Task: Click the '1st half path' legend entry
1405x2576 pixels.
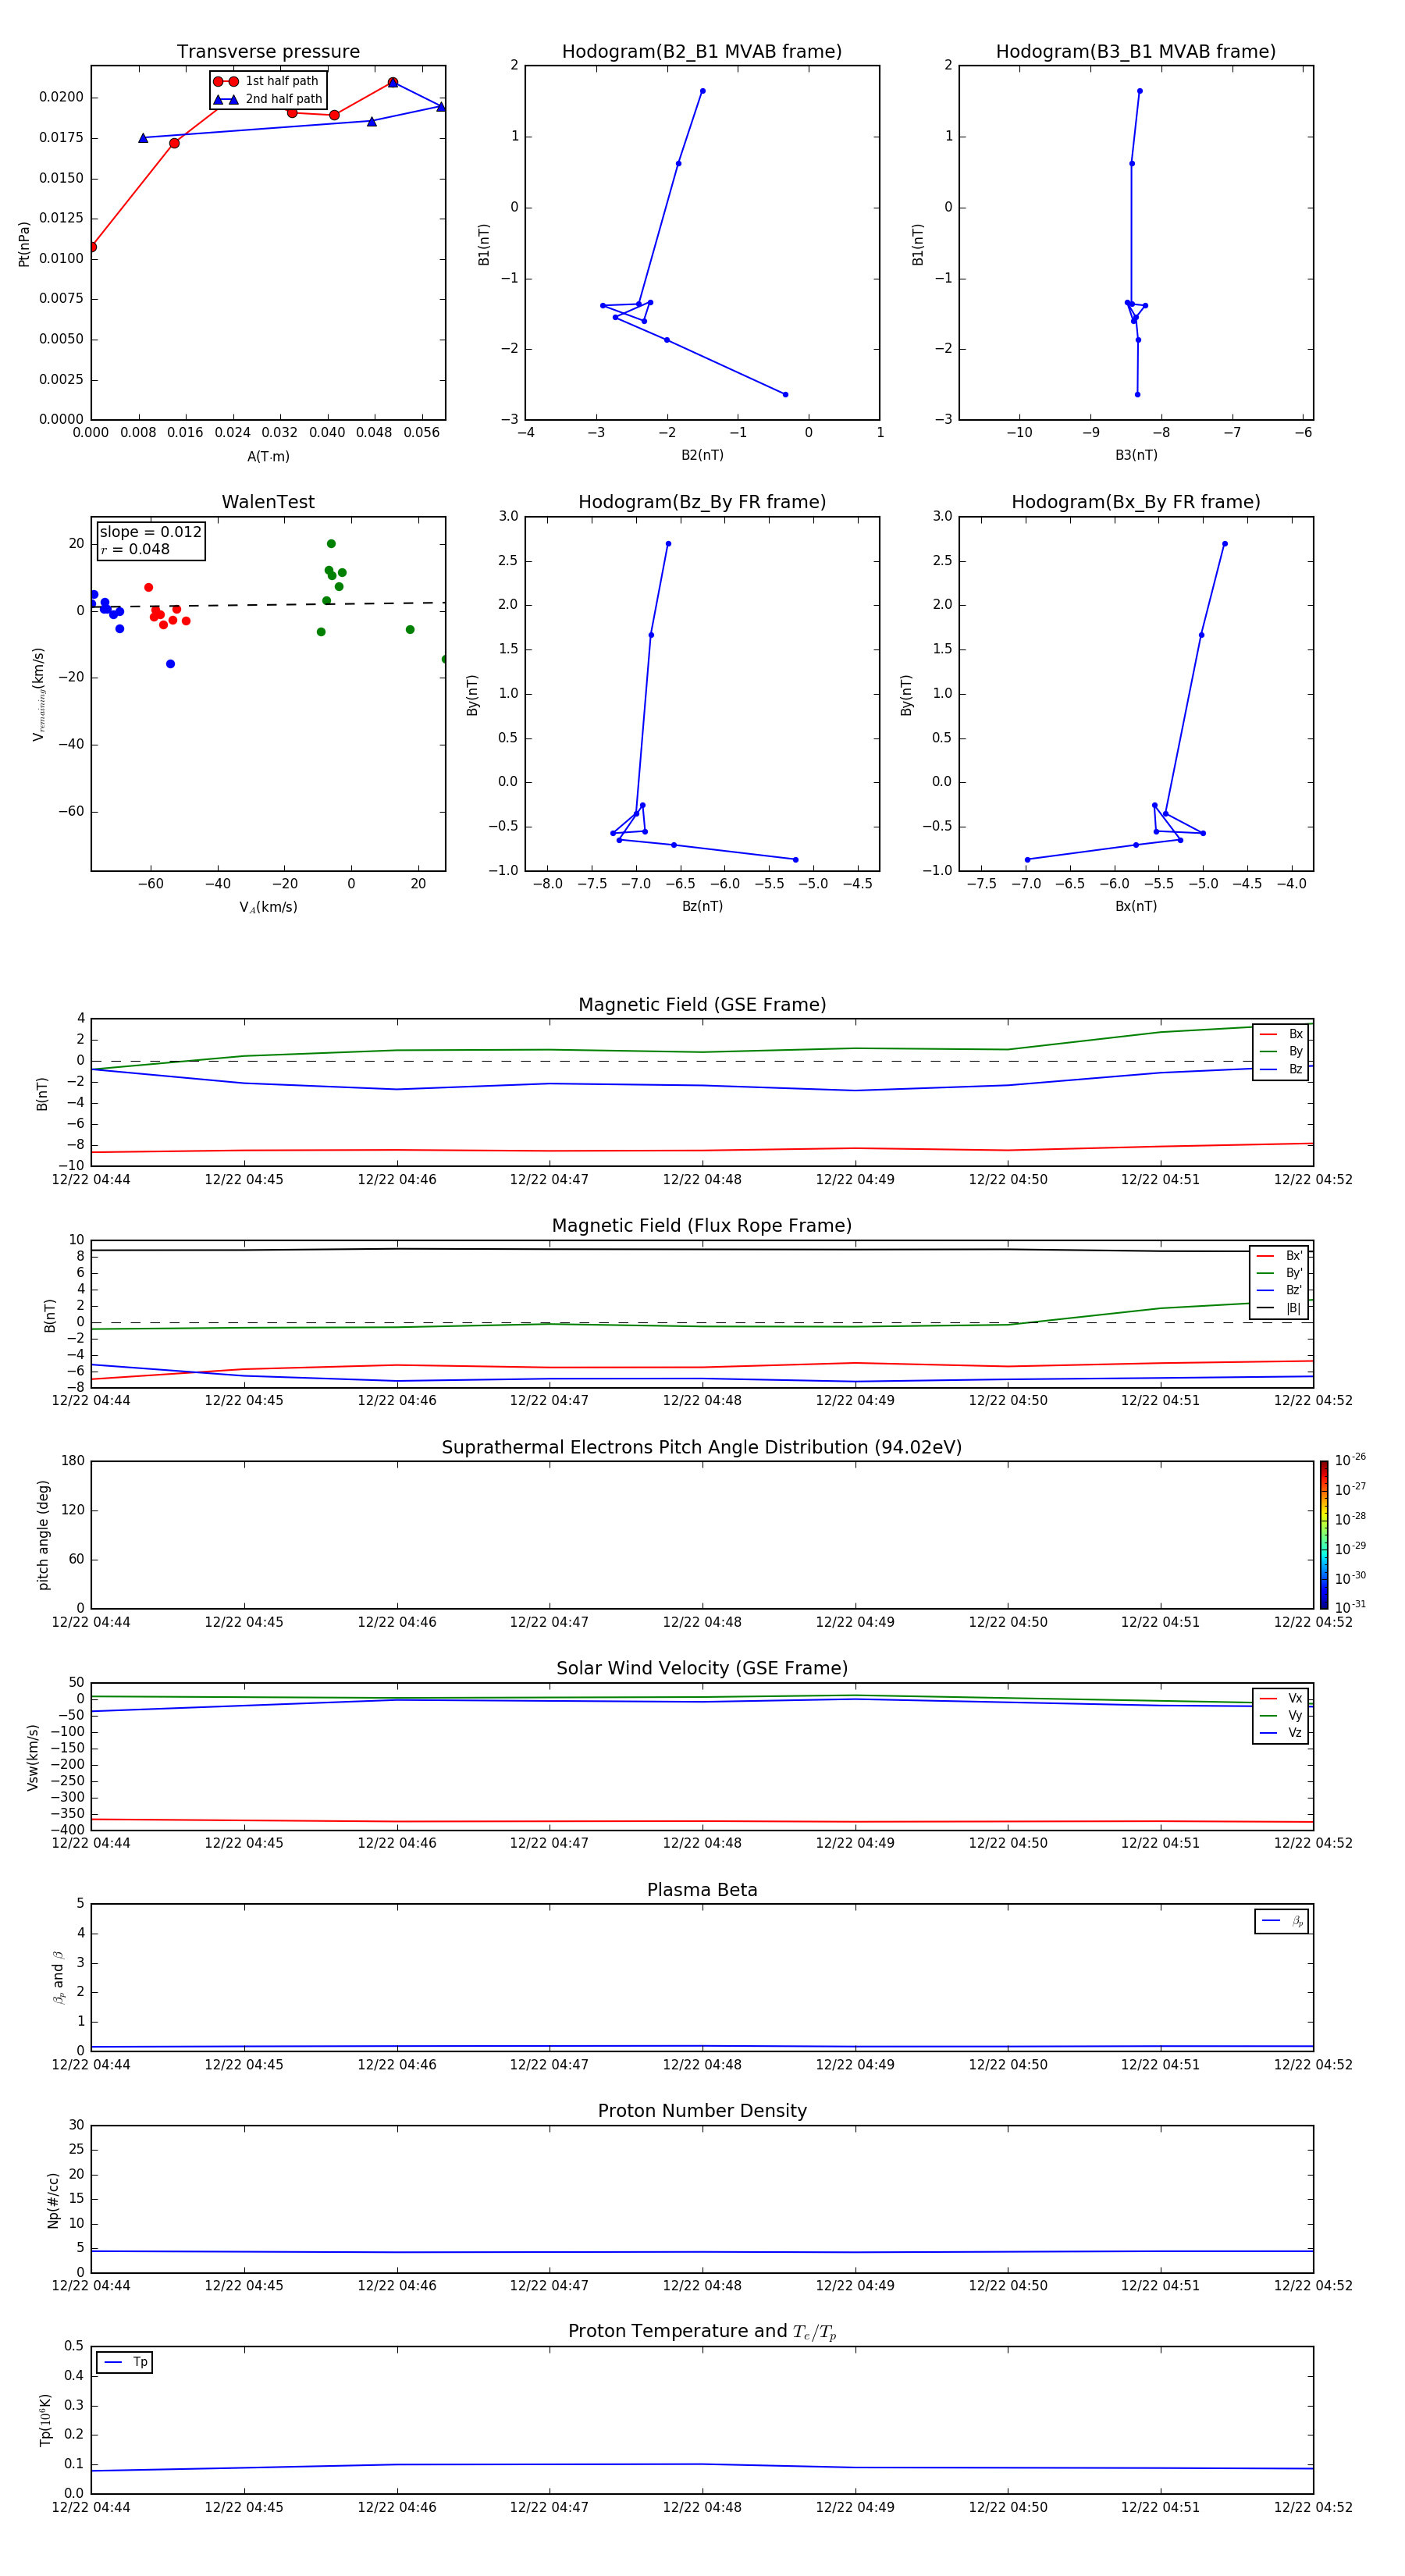Action: [x=267, y=81]
